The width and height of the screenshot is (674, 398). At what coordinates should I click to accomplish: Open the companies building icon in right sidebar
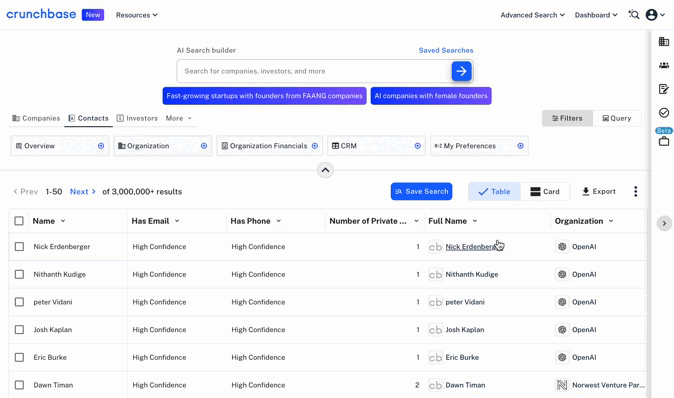[x=664, y=41]
